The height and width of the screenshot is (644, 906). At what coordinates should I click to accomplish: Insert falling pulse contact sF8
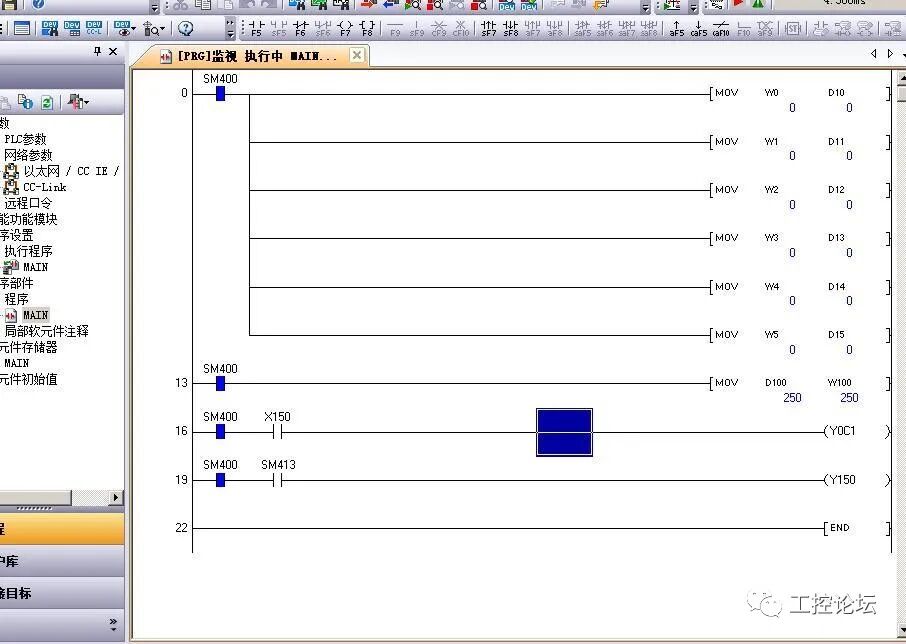pos(511,28)
